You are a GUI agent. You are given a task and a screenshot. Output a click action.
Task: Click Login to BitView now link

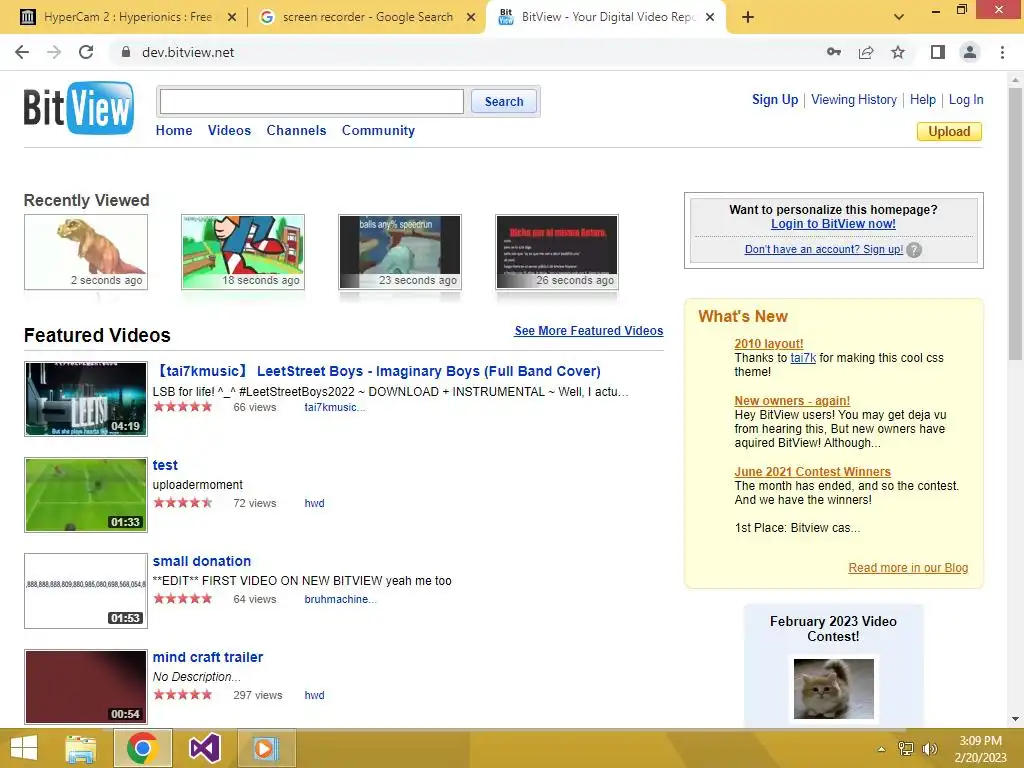point(833,223)
